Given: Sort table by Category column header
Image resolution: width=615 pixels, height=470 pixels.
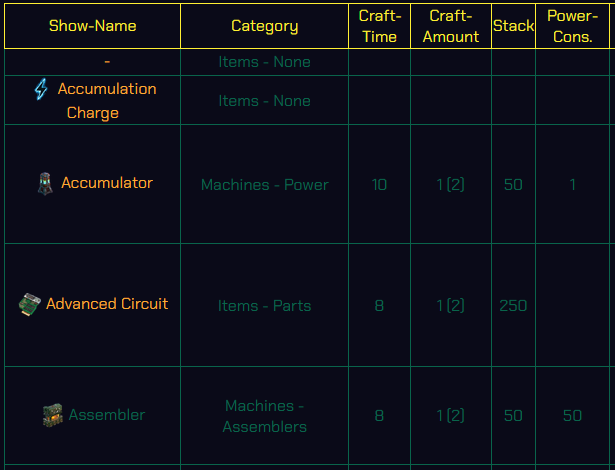Looking at the screenshot, I should point(264,26).
